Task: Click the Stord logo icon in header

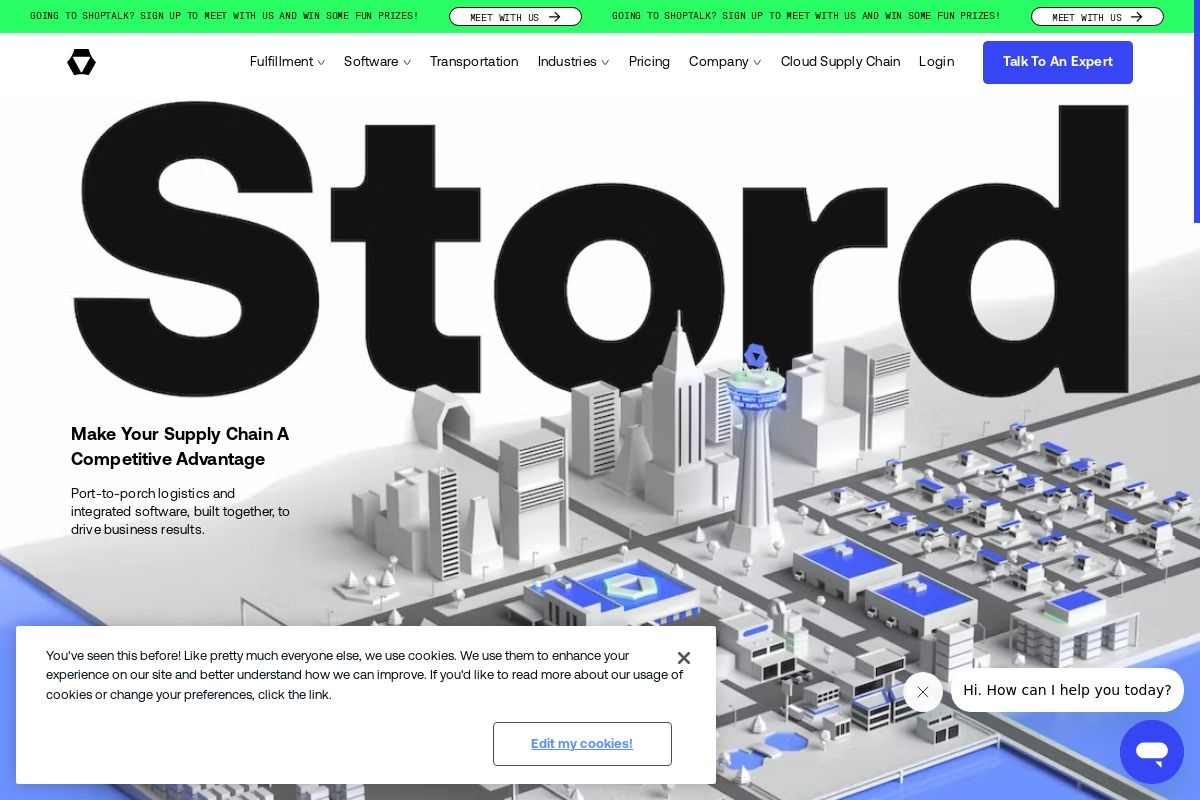Action: pos(81,62)
